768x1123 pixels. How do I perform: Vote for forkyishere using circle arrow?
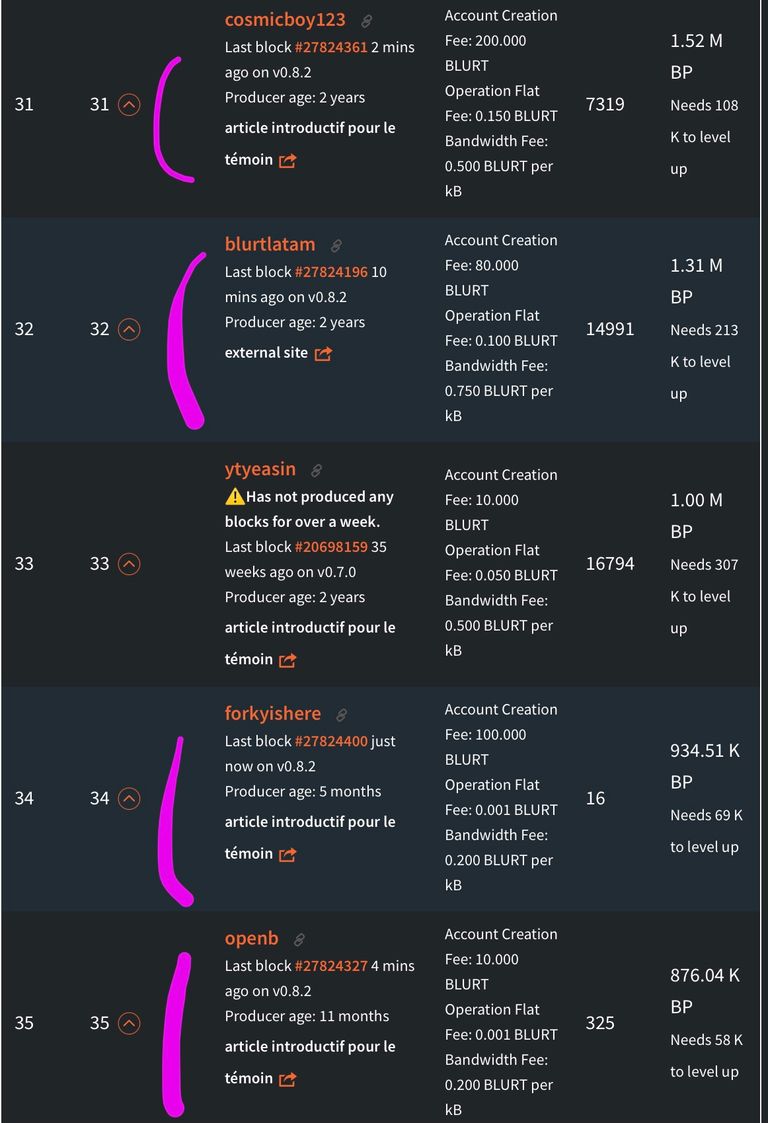coord(129,799)
